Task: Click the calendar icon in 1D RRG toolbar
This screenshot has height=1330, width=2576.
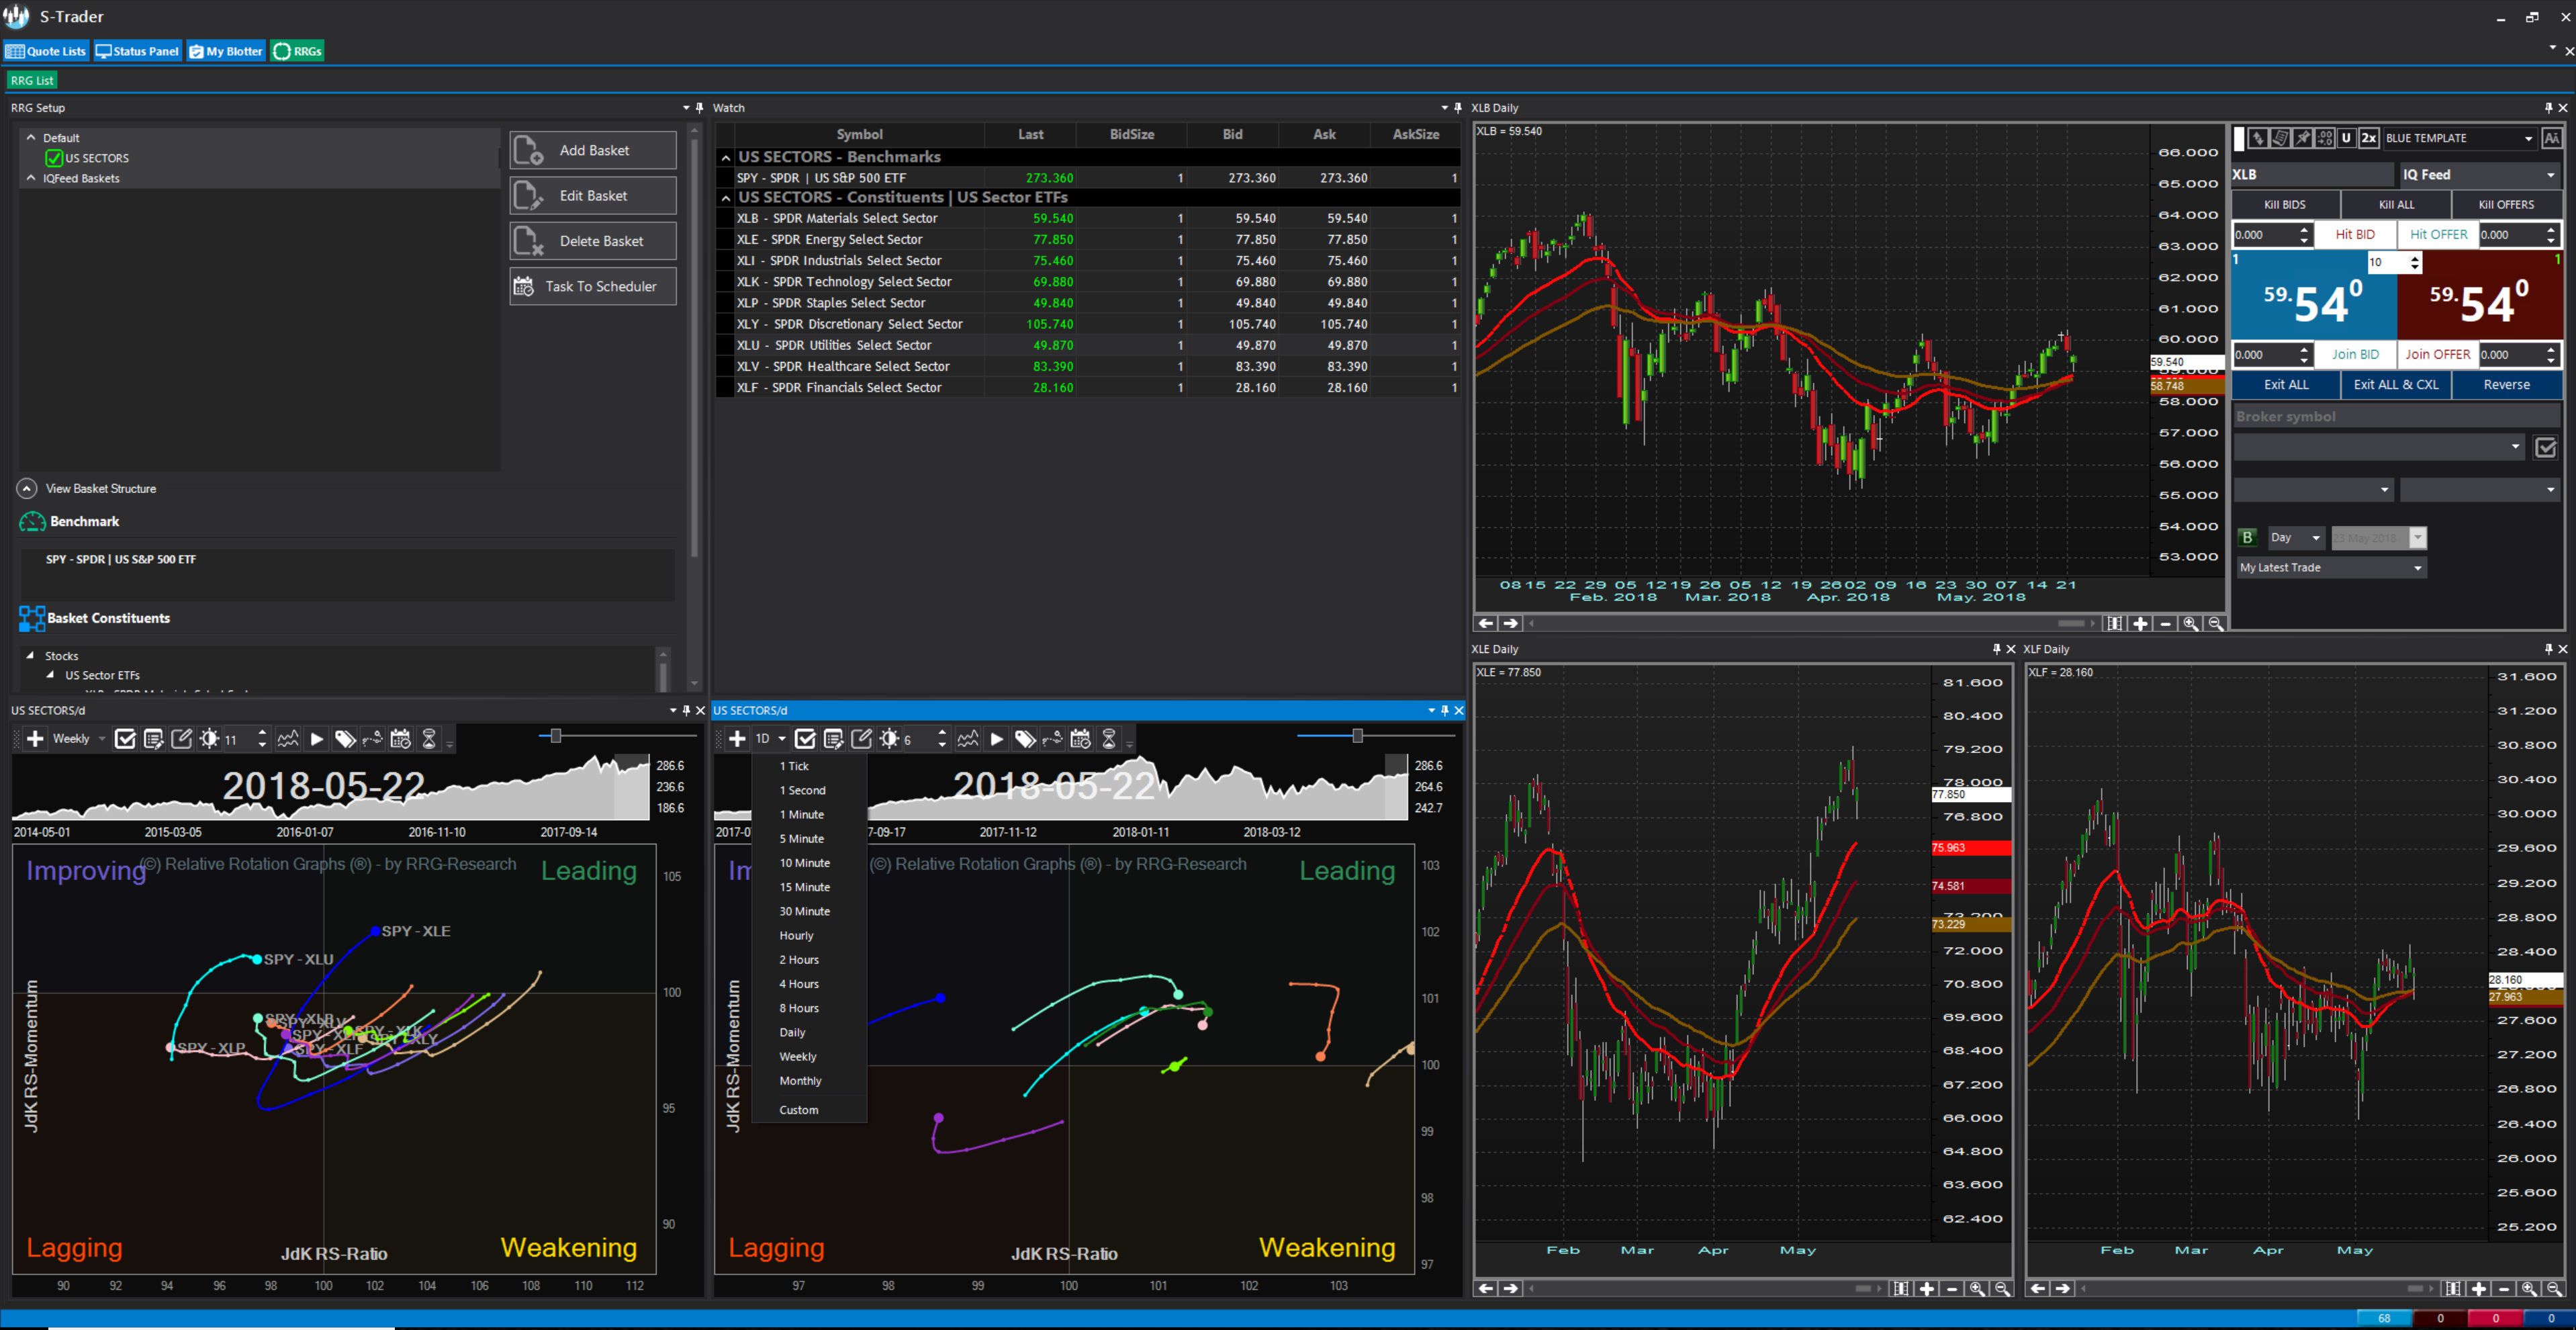Action: 1081,739
